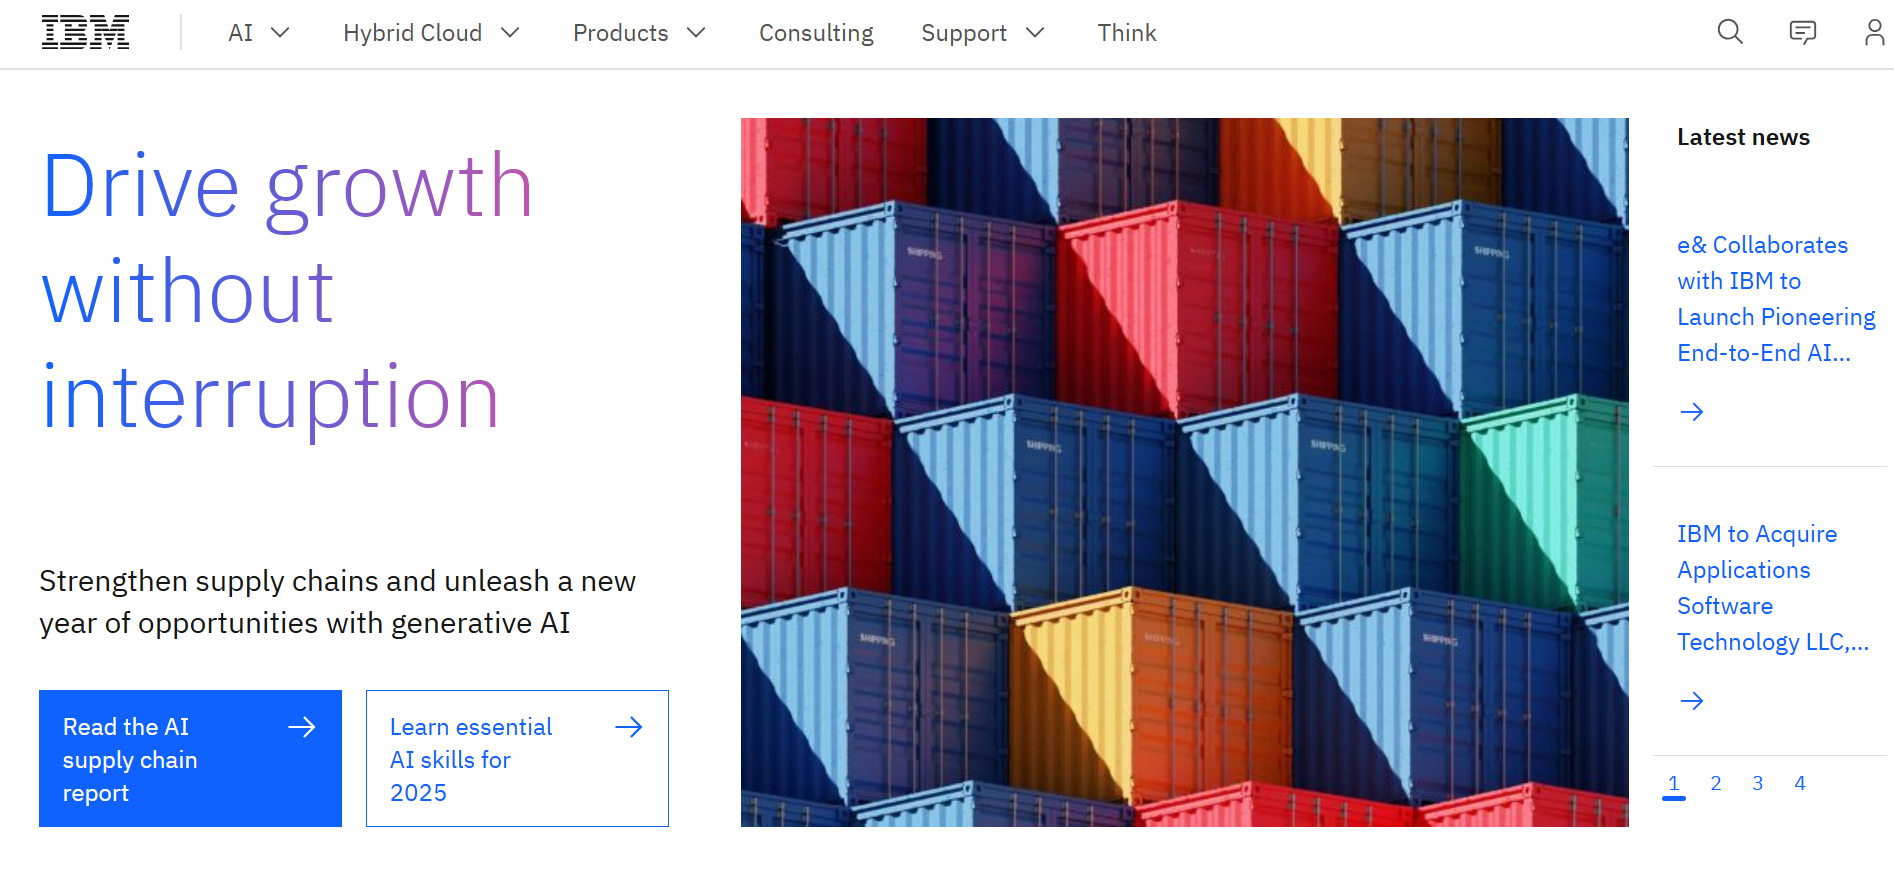Go to news page 2
This screenshot has height=871, width=1894.
1716,784
